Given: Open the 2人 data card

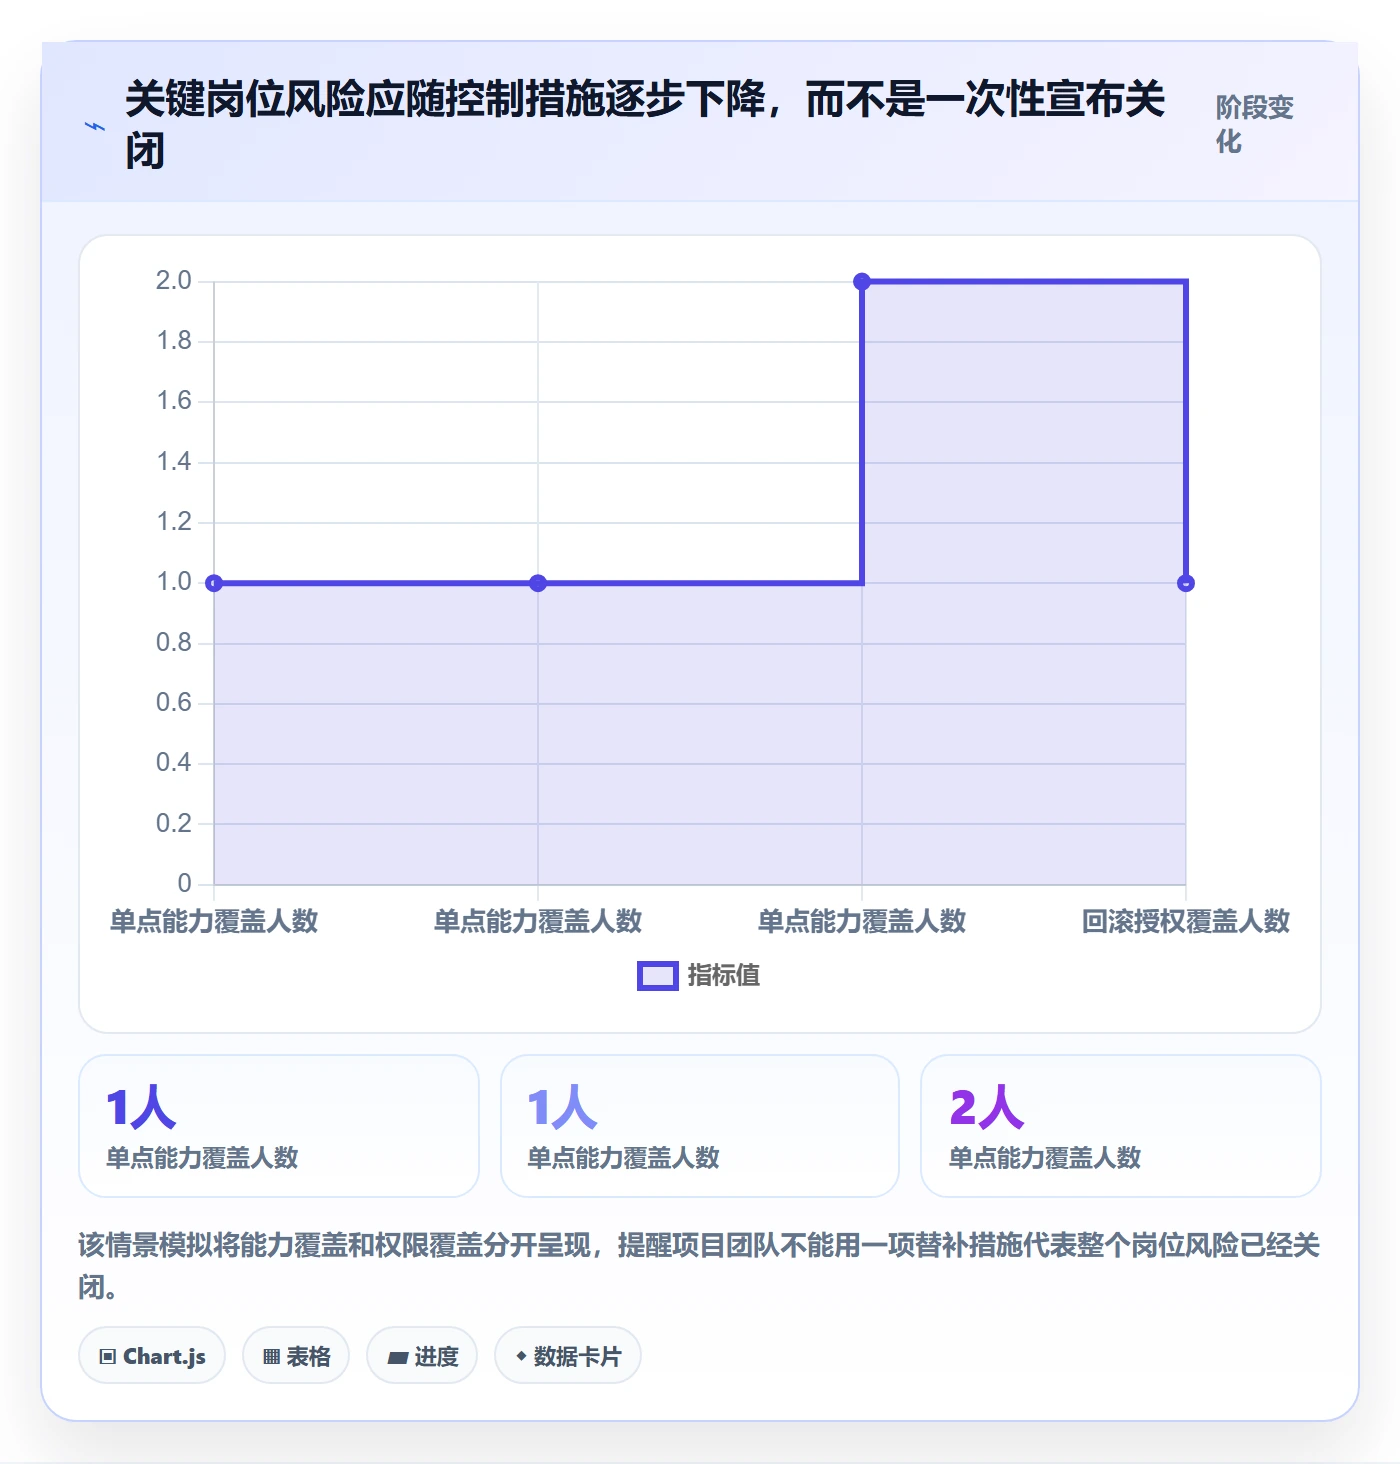Looking at the screenshot, I should 1120,1126.
